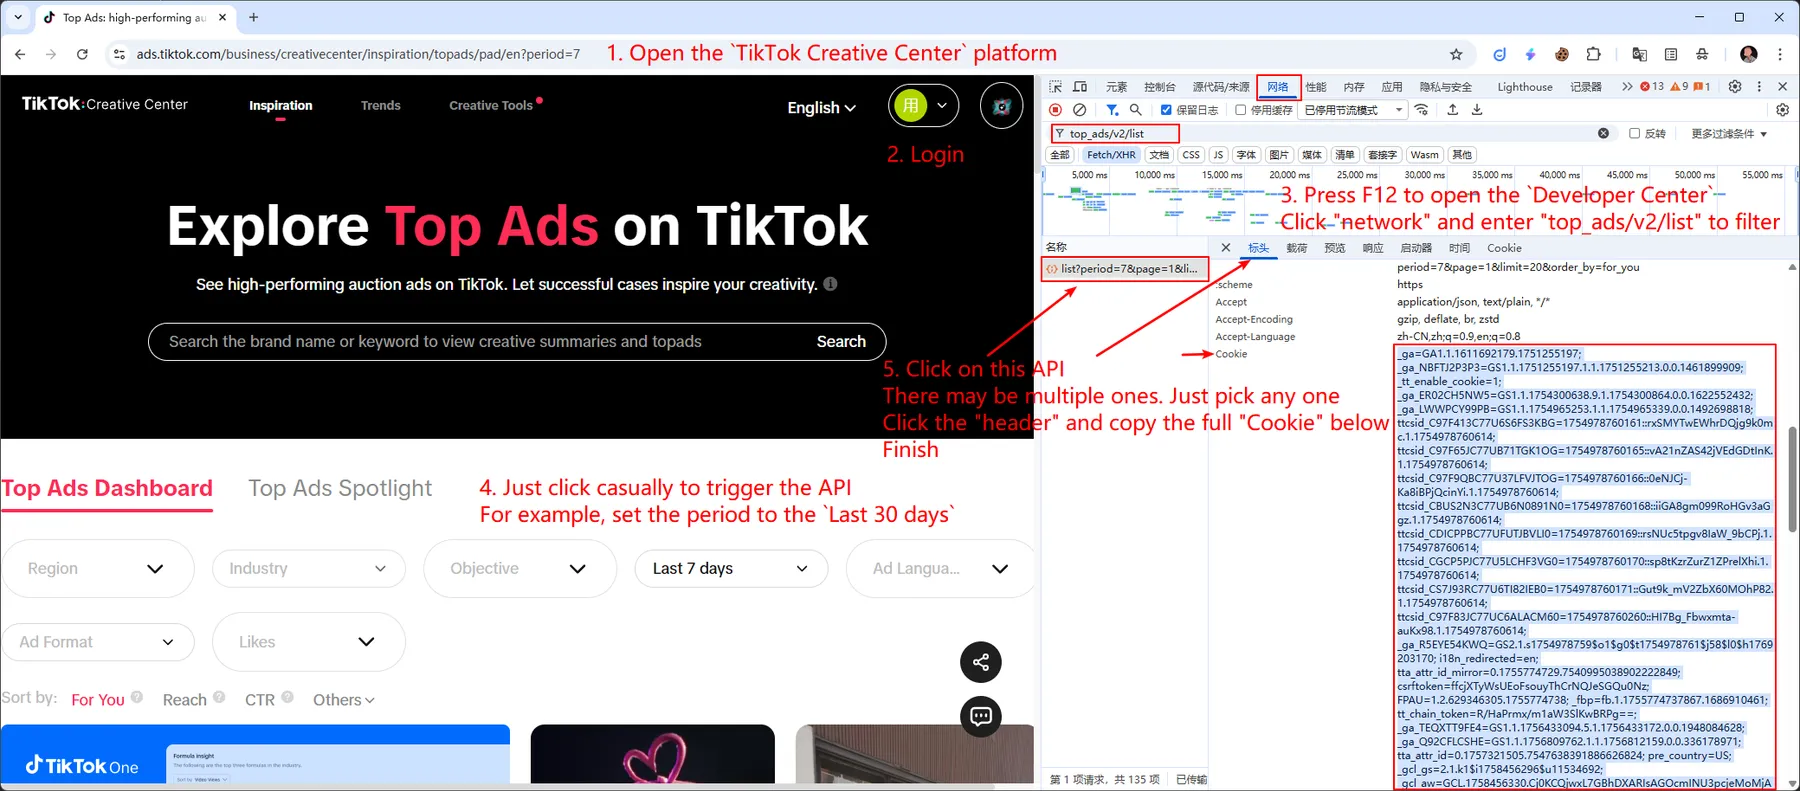Click the export HAR download icon
Image resolution: width=1800 pixels, height=791 pixels.
click(x=1477, y=110)
